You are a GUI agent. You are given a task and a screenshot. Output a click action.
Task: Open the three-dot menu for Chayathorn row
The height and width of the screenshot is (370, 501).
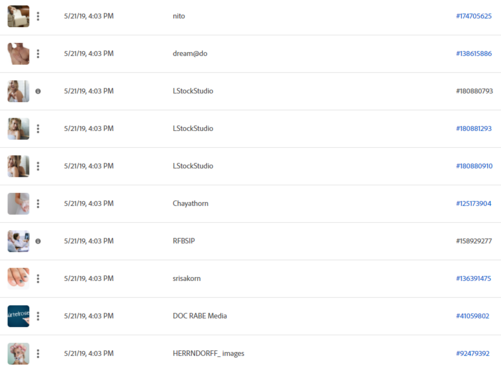tap(38, 204)
